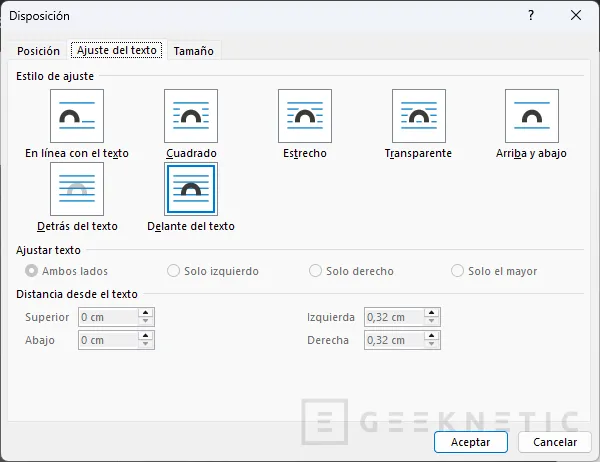Click the 'Arriba y abajo' label text
Screen dimensions: 600x462
(531, 153)
